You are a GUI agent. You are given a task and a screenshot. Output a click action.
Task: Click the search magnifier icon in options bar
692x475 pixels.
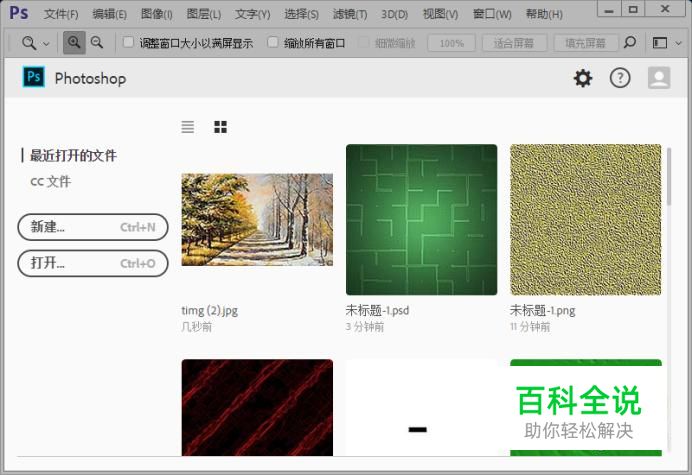coord(630,43)
